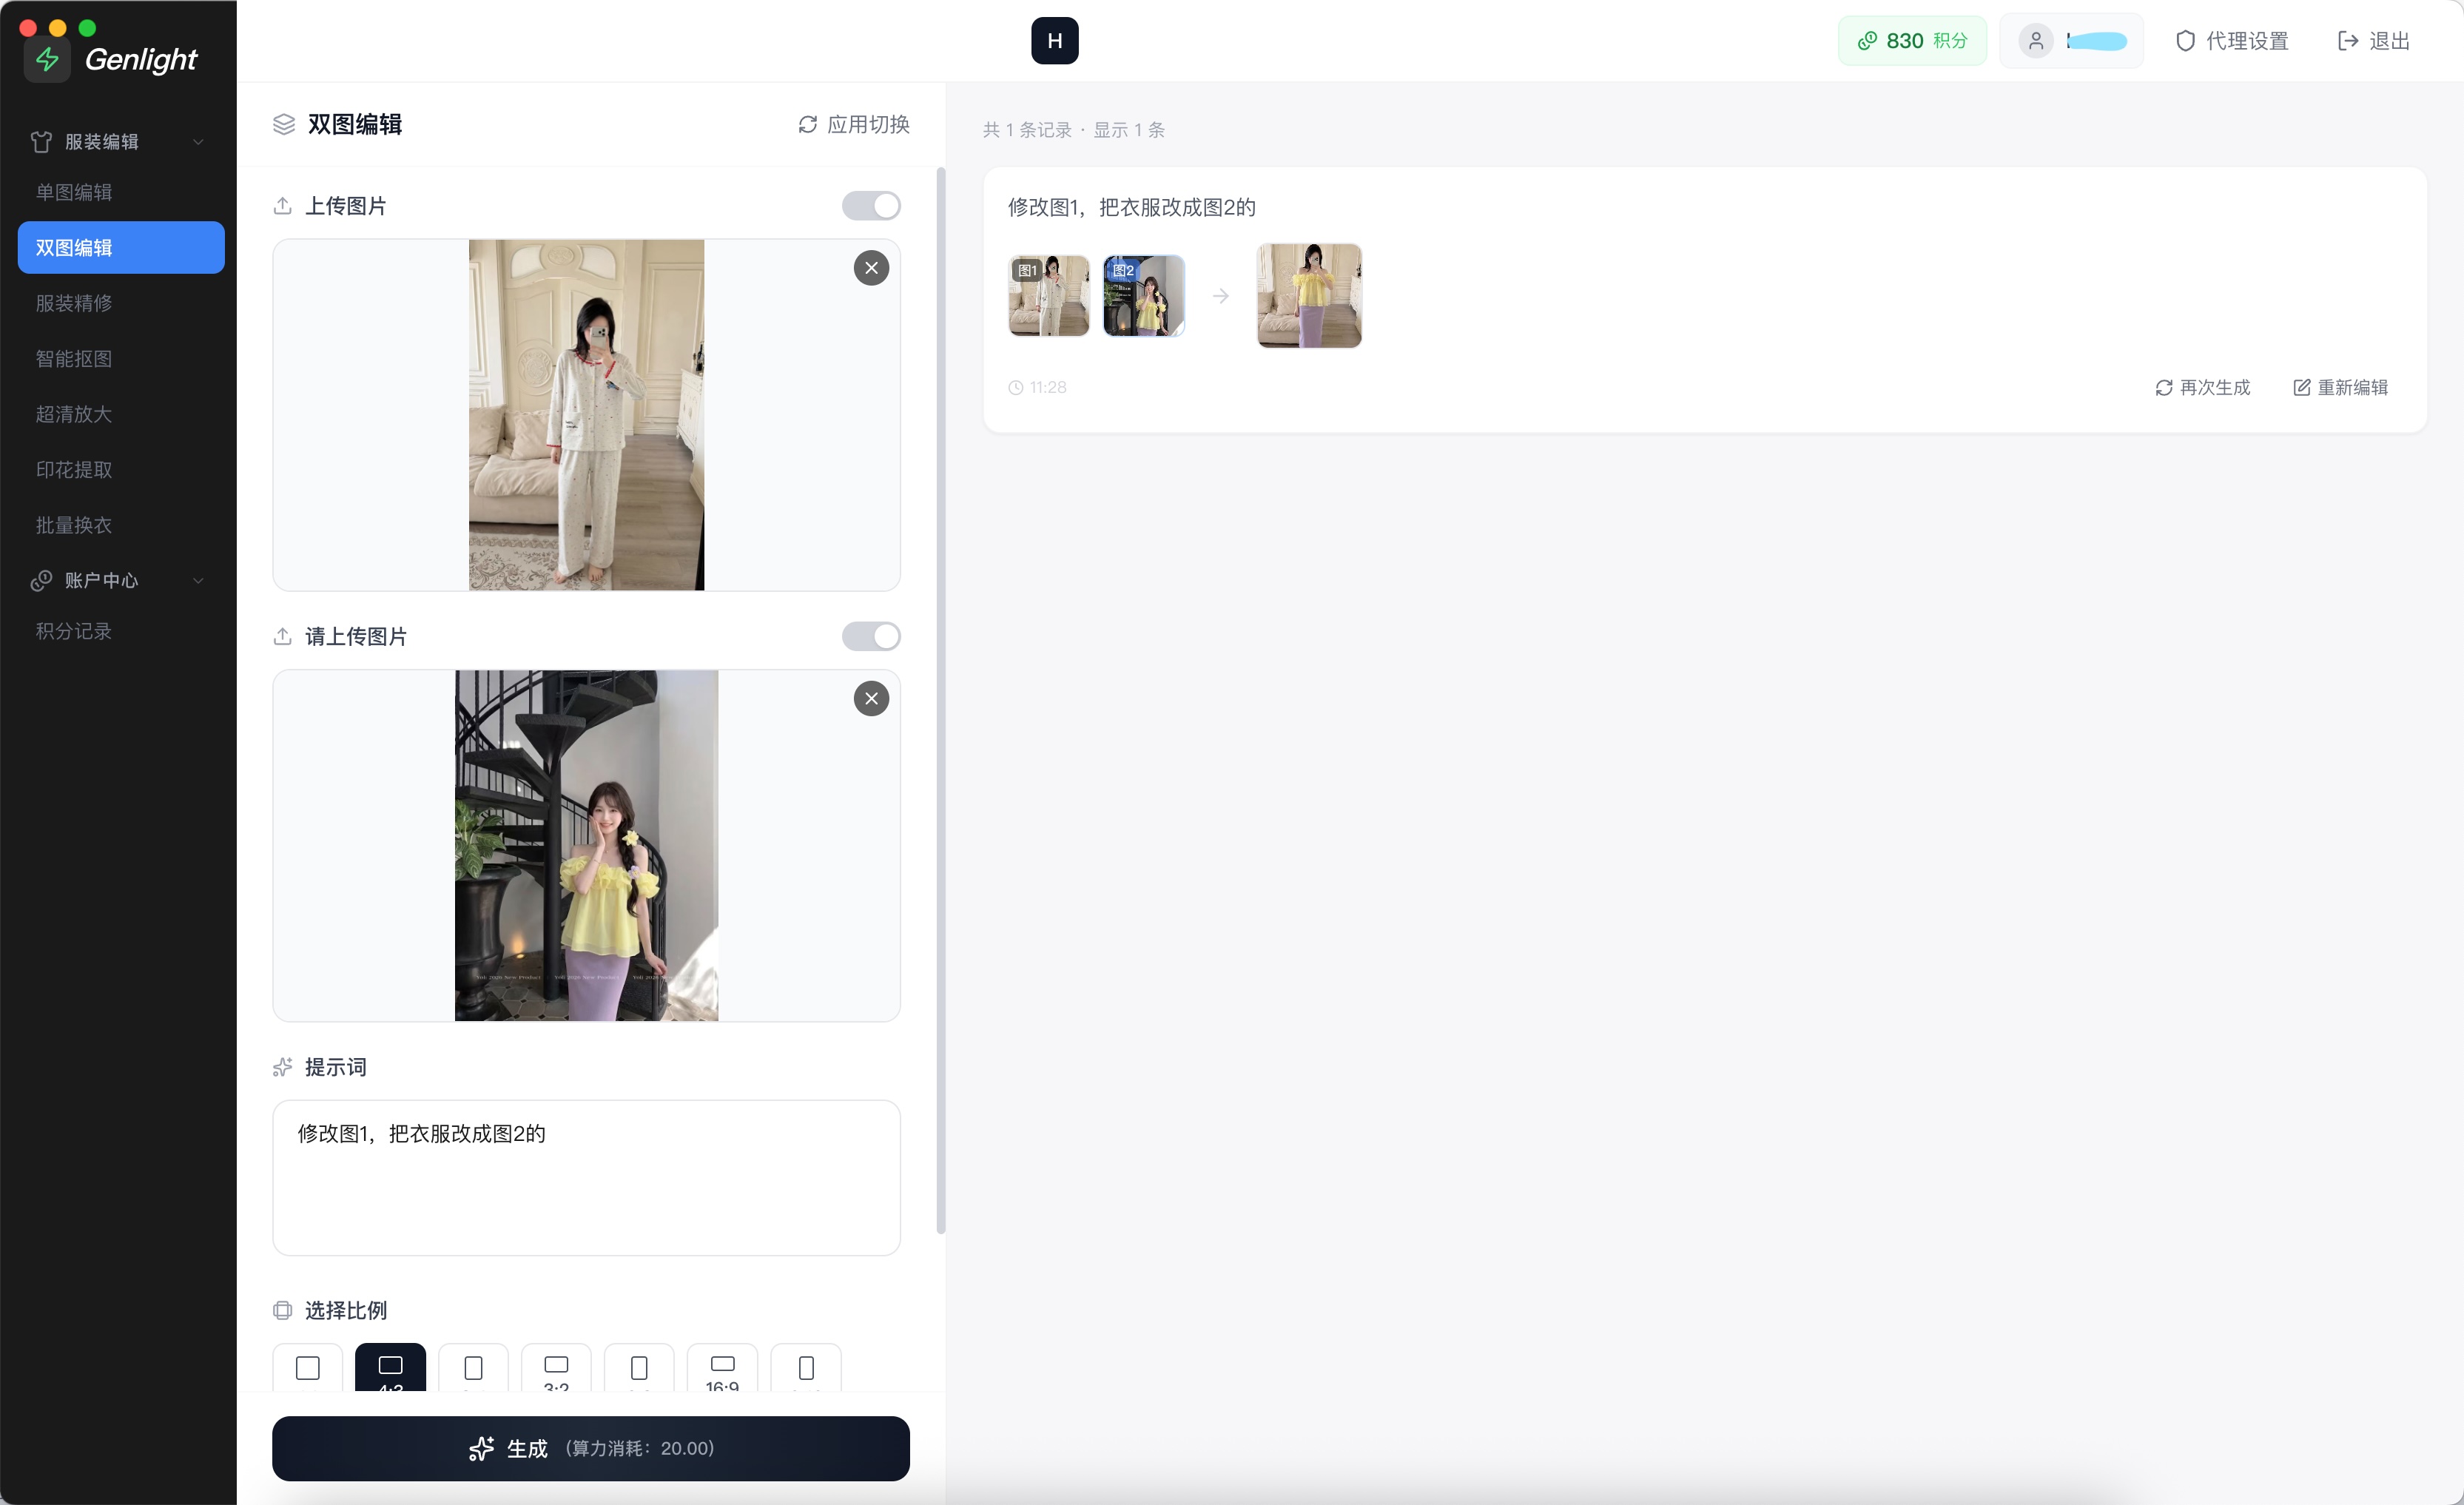The width and height of the screenshot is (2464, 1505).
Task: Toggle the 上传图片 switch
Action: [871, 206]
